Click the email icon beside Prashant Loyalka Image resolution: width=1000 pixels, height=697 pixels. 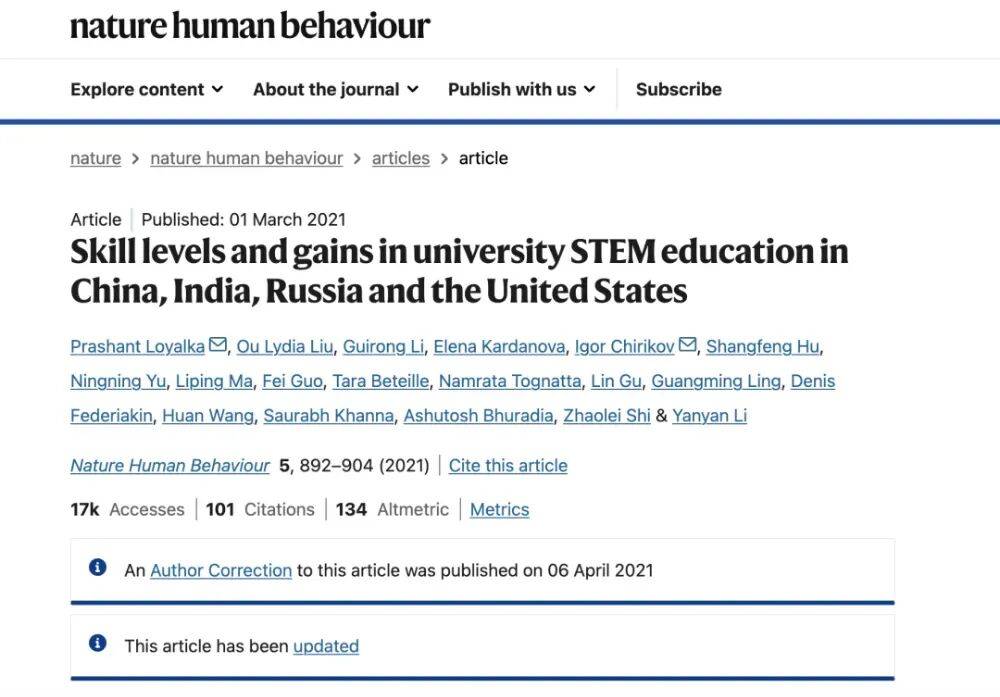click(x=218, y=346)
